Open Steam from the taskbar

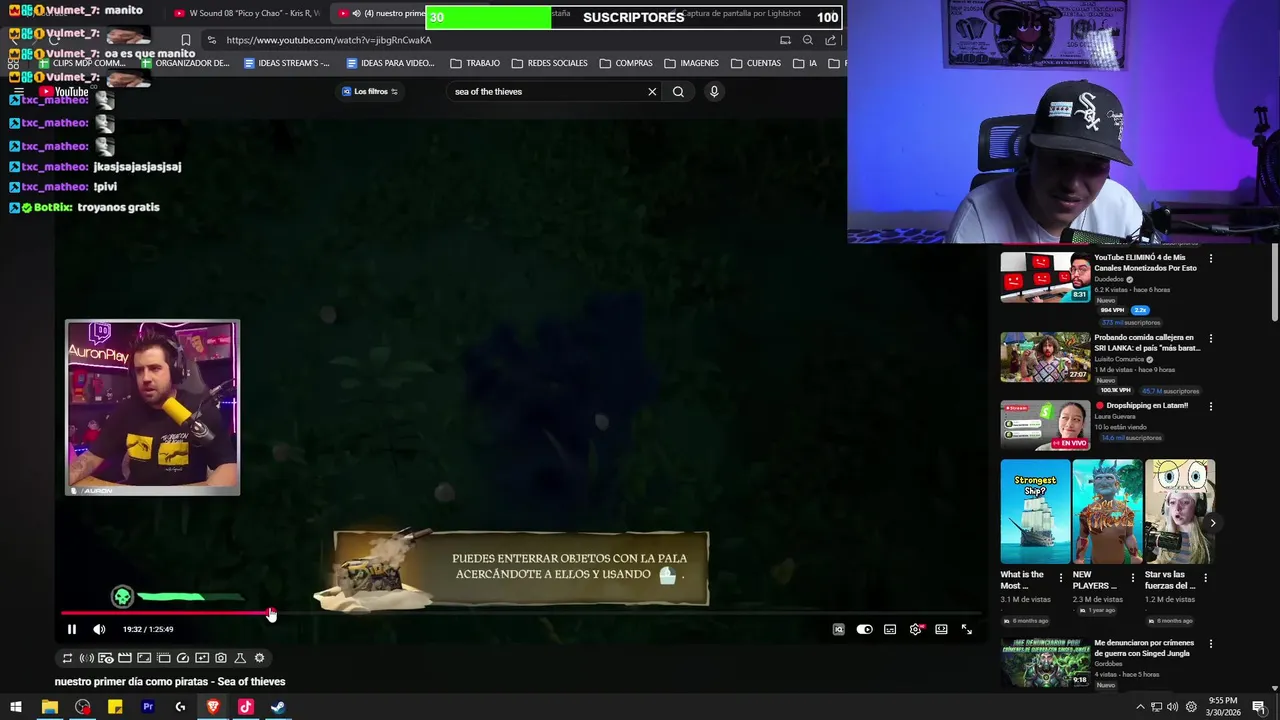coord(278,707)
